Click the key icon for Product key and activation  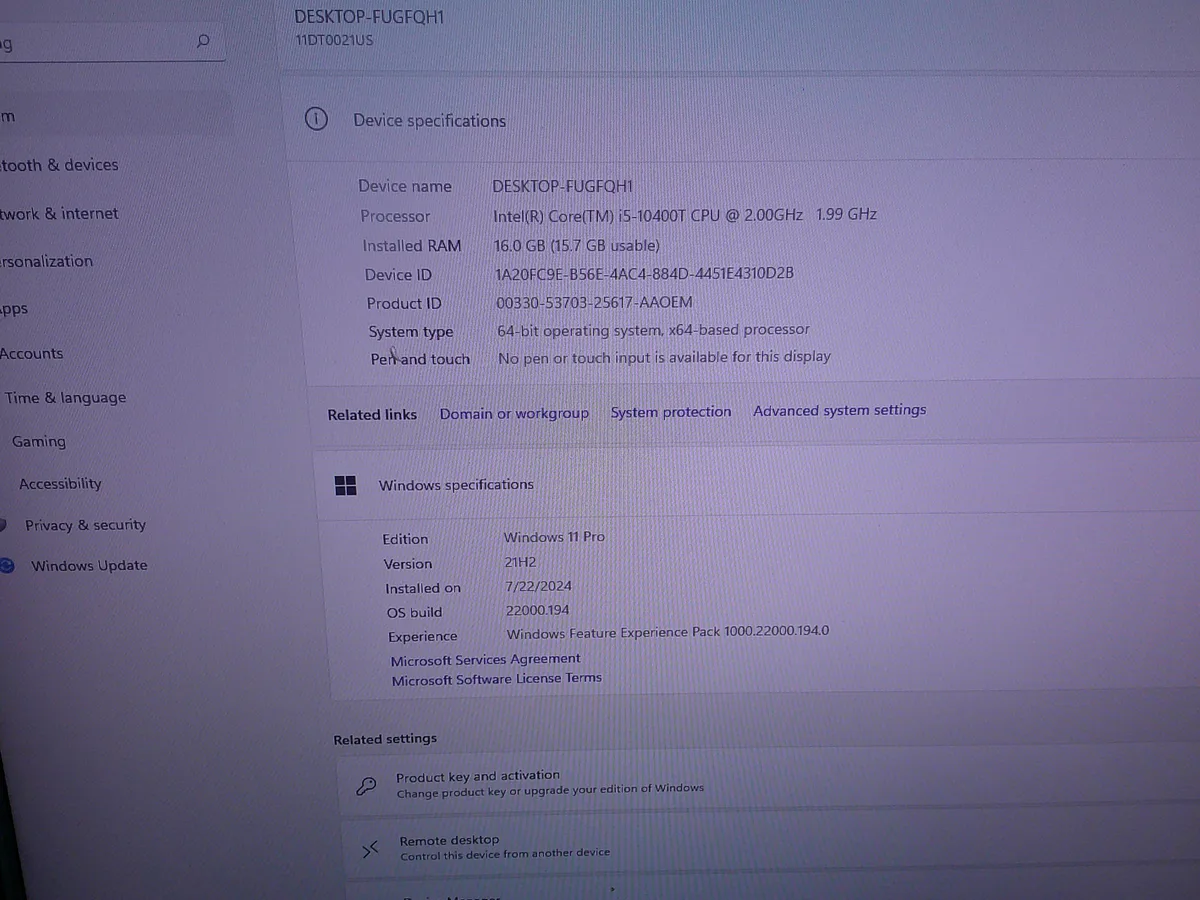click(x=367, y=785)
